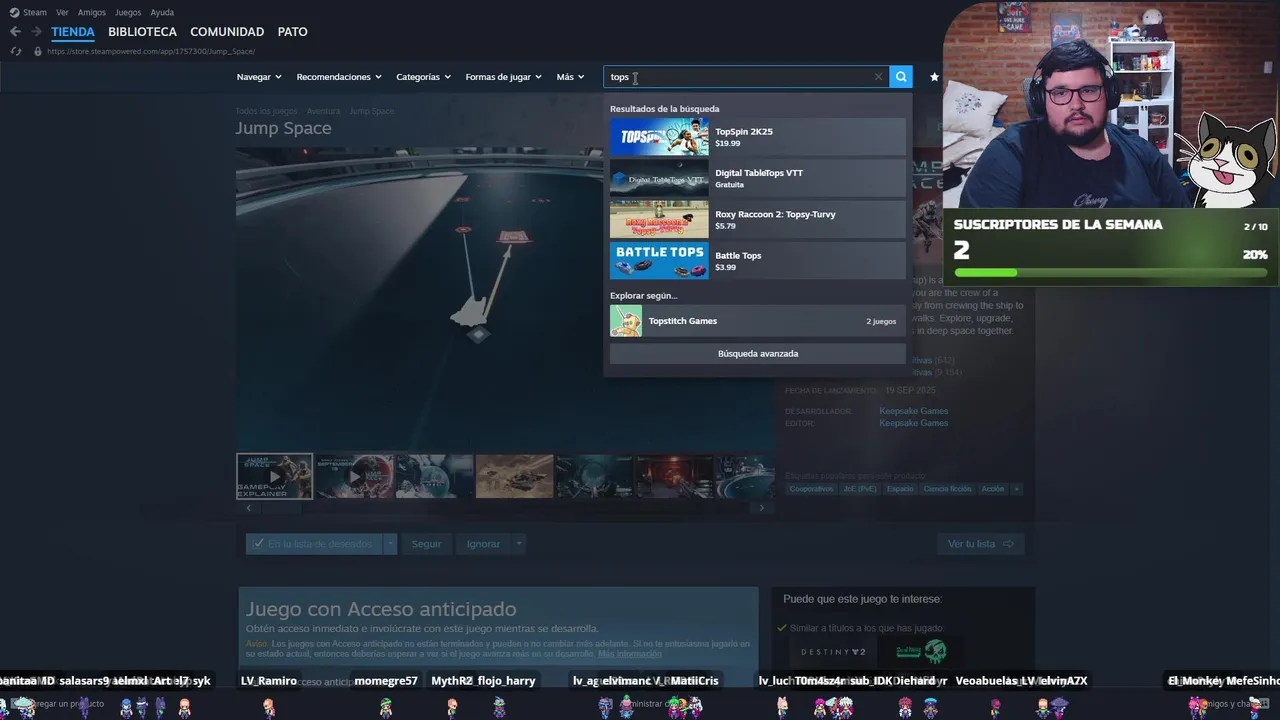Open the sandy tank screenshot thumbnail
1280x720 pixels.
(x=514, y=476)
